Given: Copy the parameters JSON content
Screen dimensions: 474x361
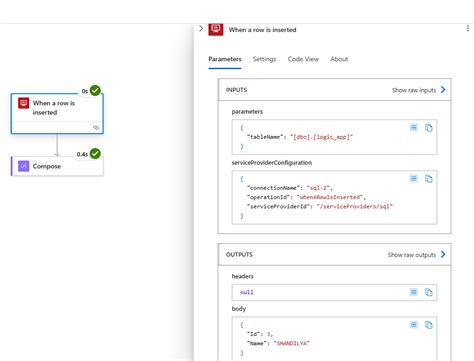Looking at the screenshot, I should [x=429, y=127].
